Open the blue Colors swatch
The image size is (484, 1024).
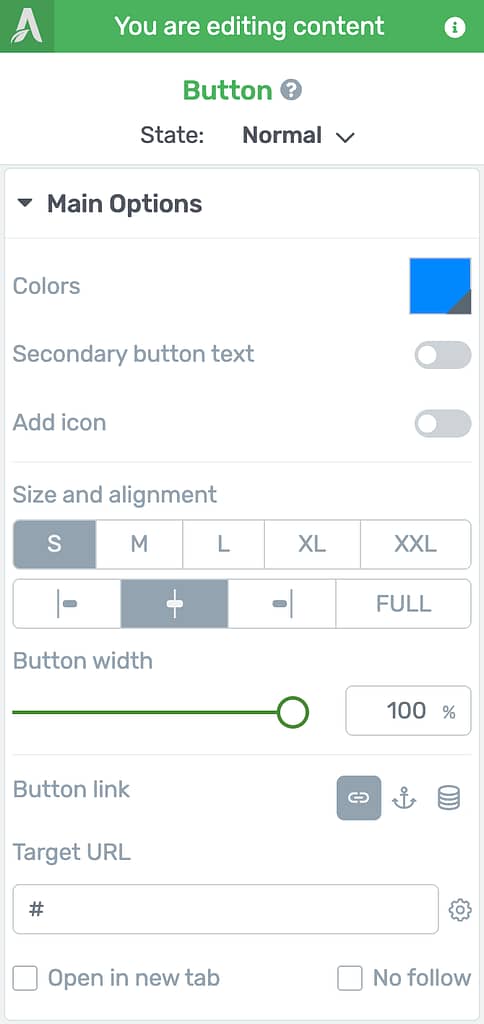440,286
